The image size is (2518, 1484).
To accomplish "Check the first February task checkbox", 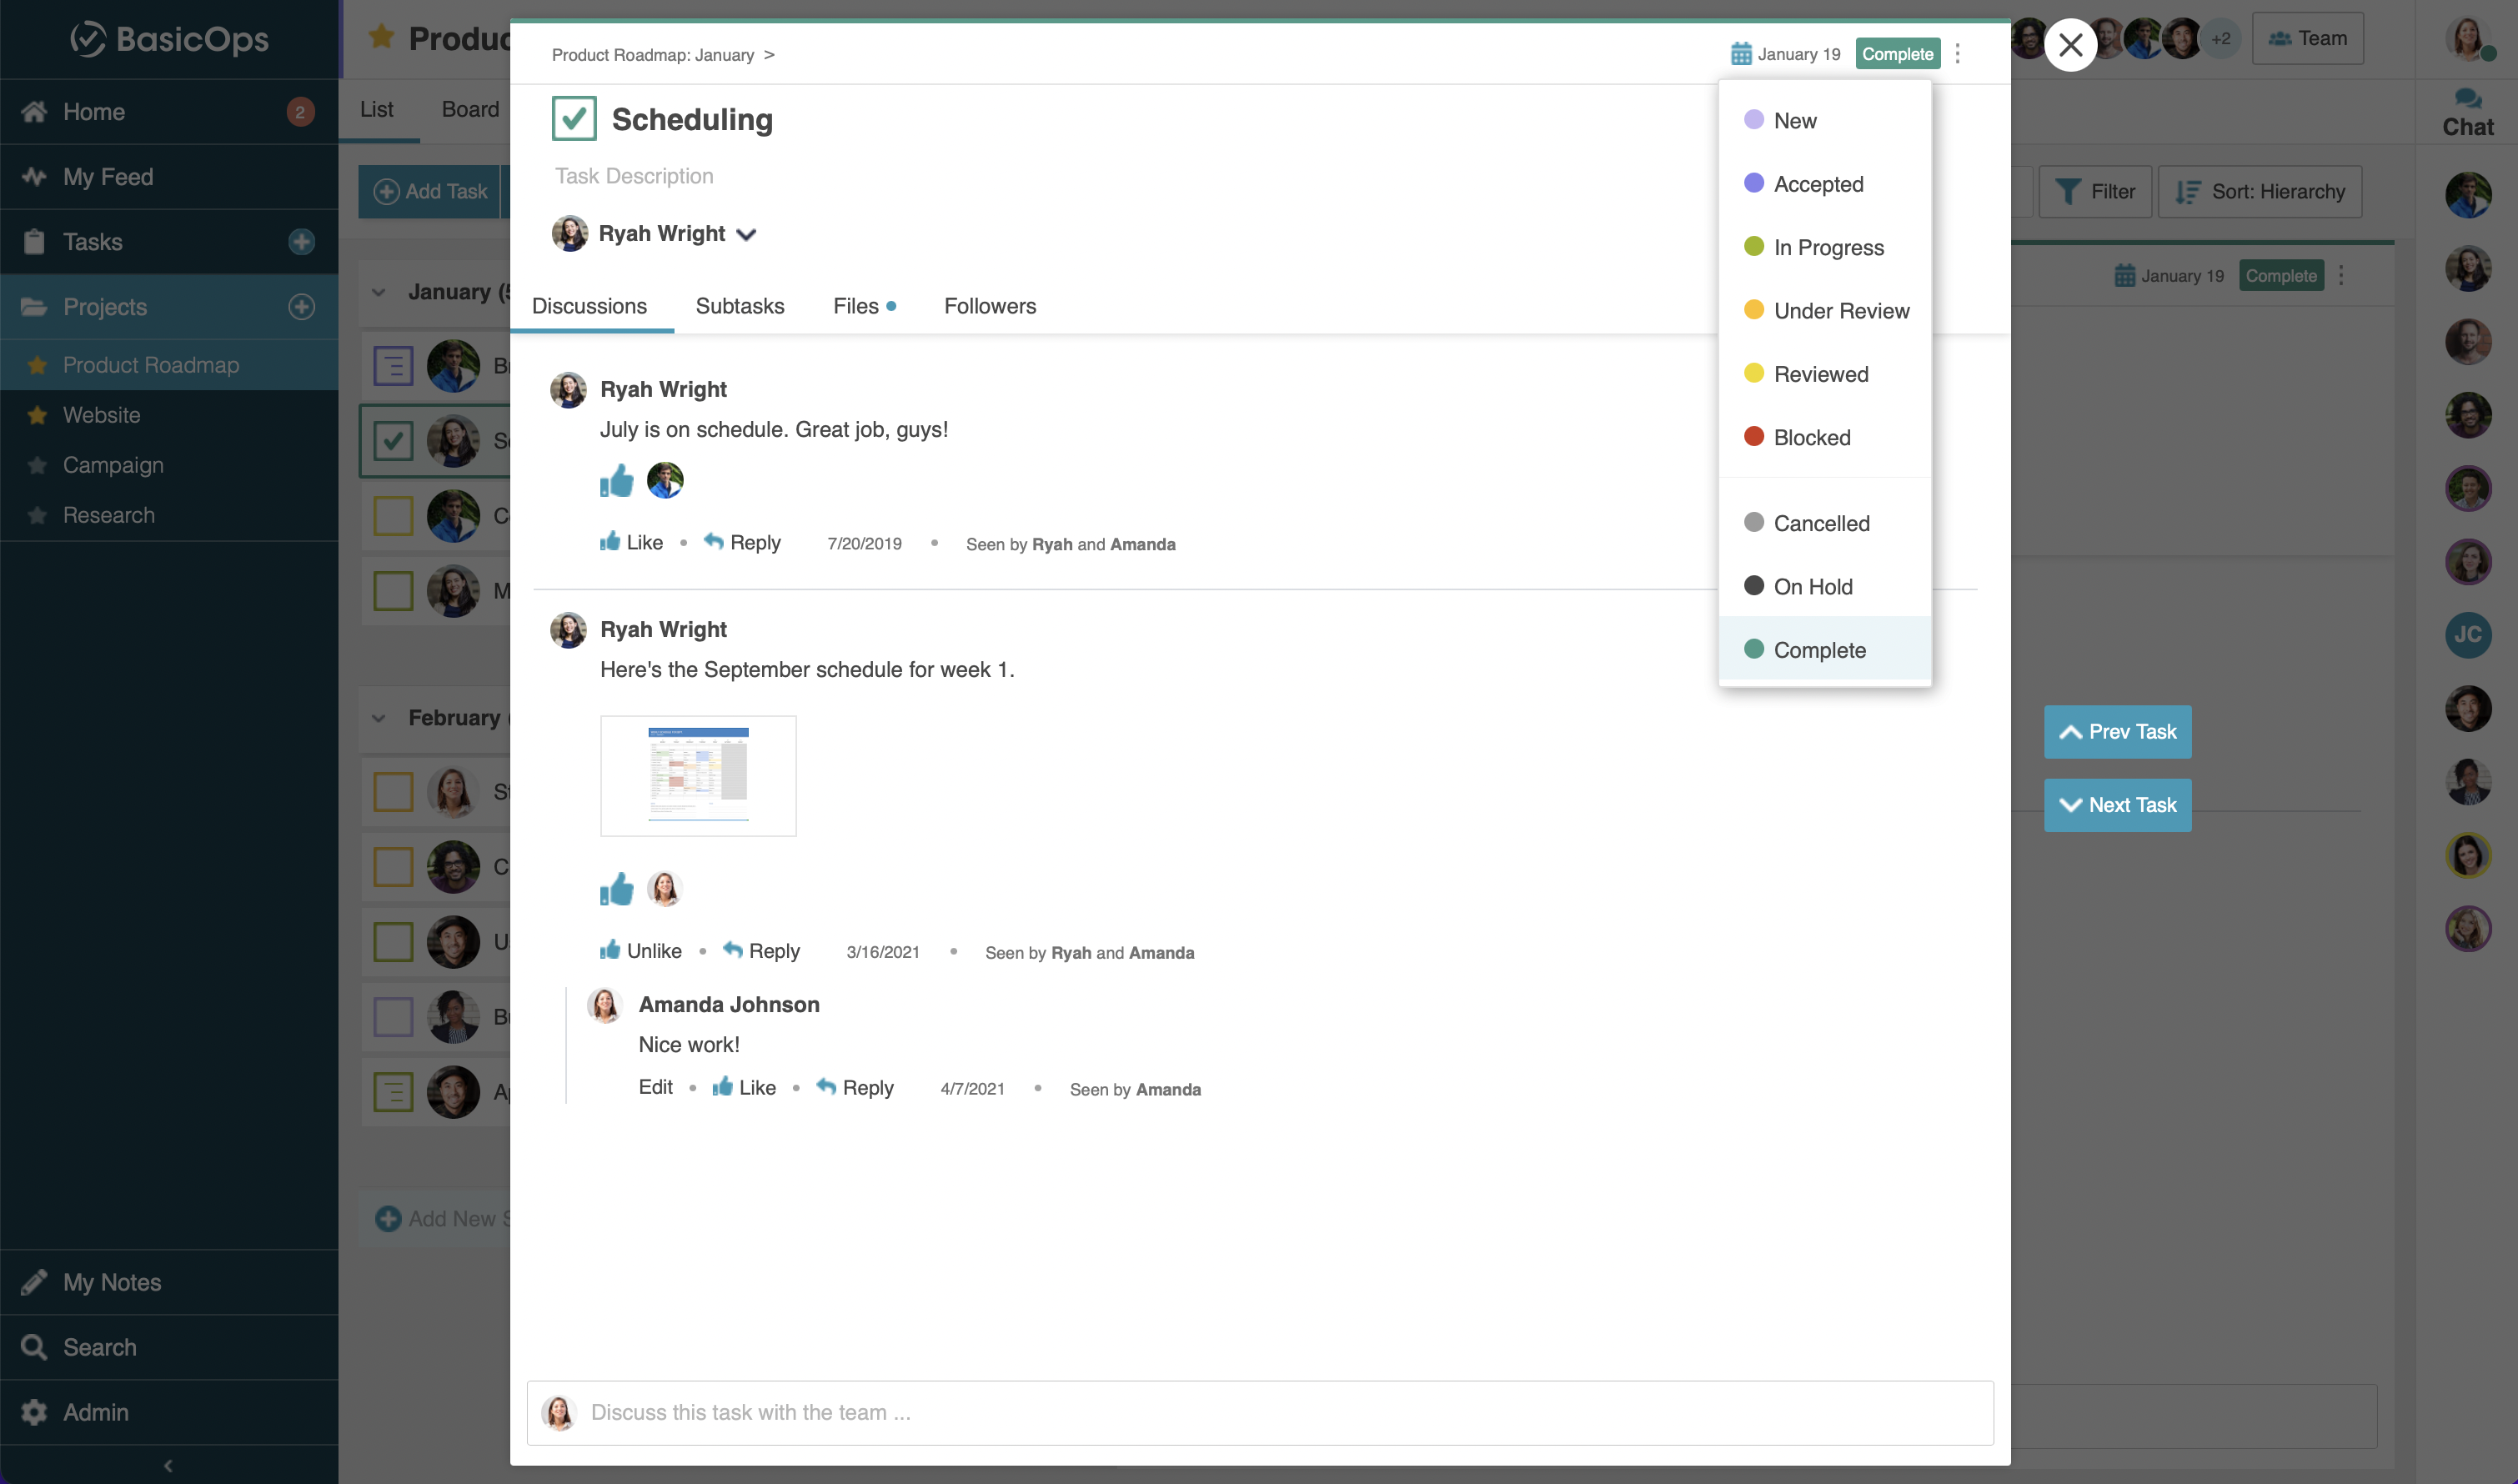I will (x=393, y=792).
